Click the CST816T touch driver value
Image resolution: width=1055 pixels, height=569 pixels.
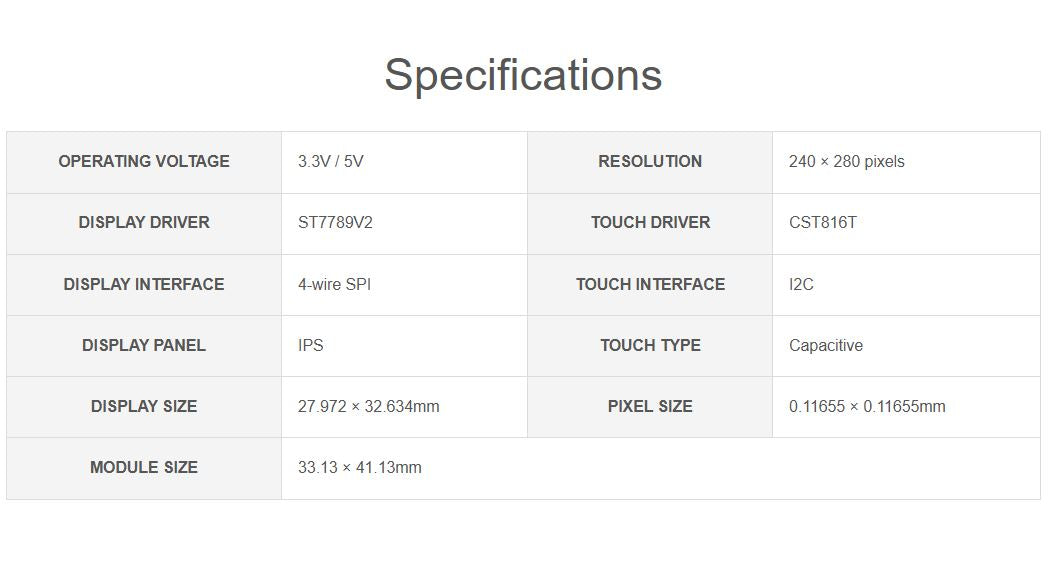822,223
